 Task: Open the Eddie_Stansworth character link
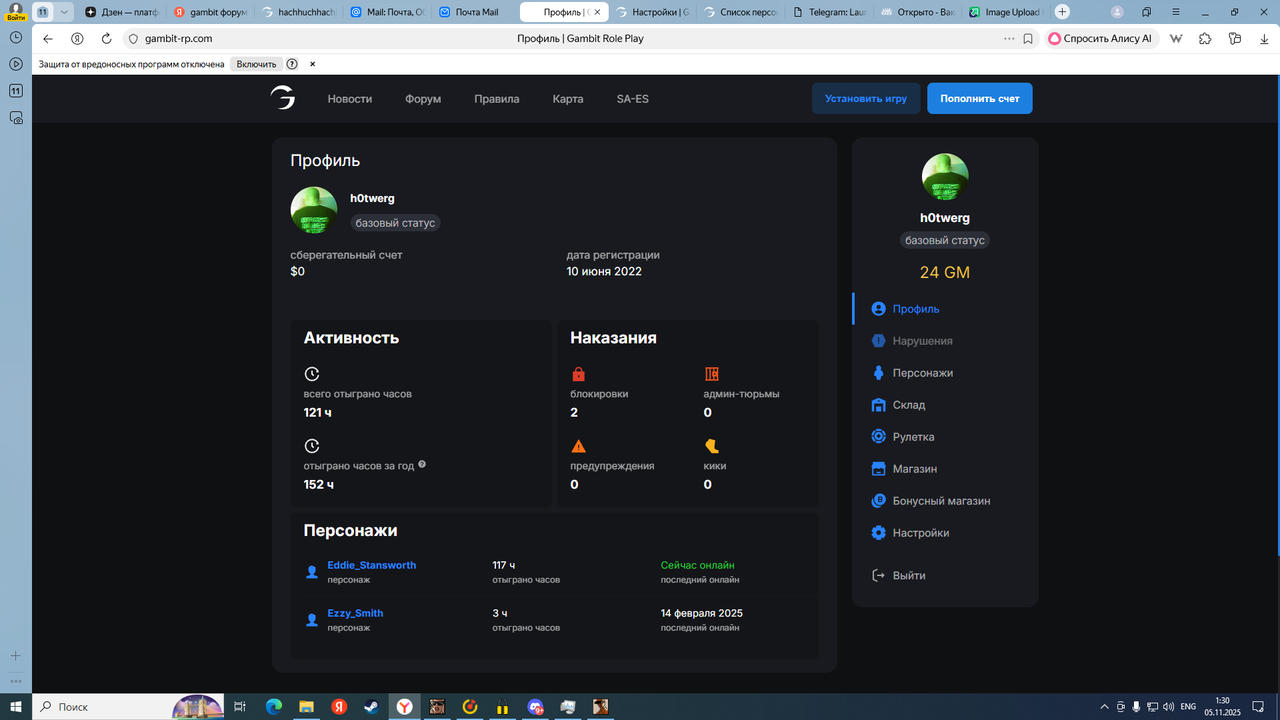372,565
